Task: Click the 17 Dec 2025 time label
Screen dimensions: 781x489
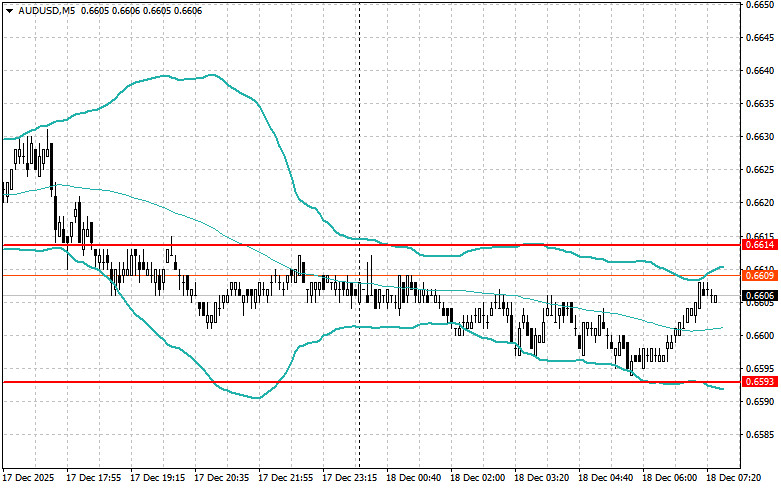Action: (x=29, y=478)
